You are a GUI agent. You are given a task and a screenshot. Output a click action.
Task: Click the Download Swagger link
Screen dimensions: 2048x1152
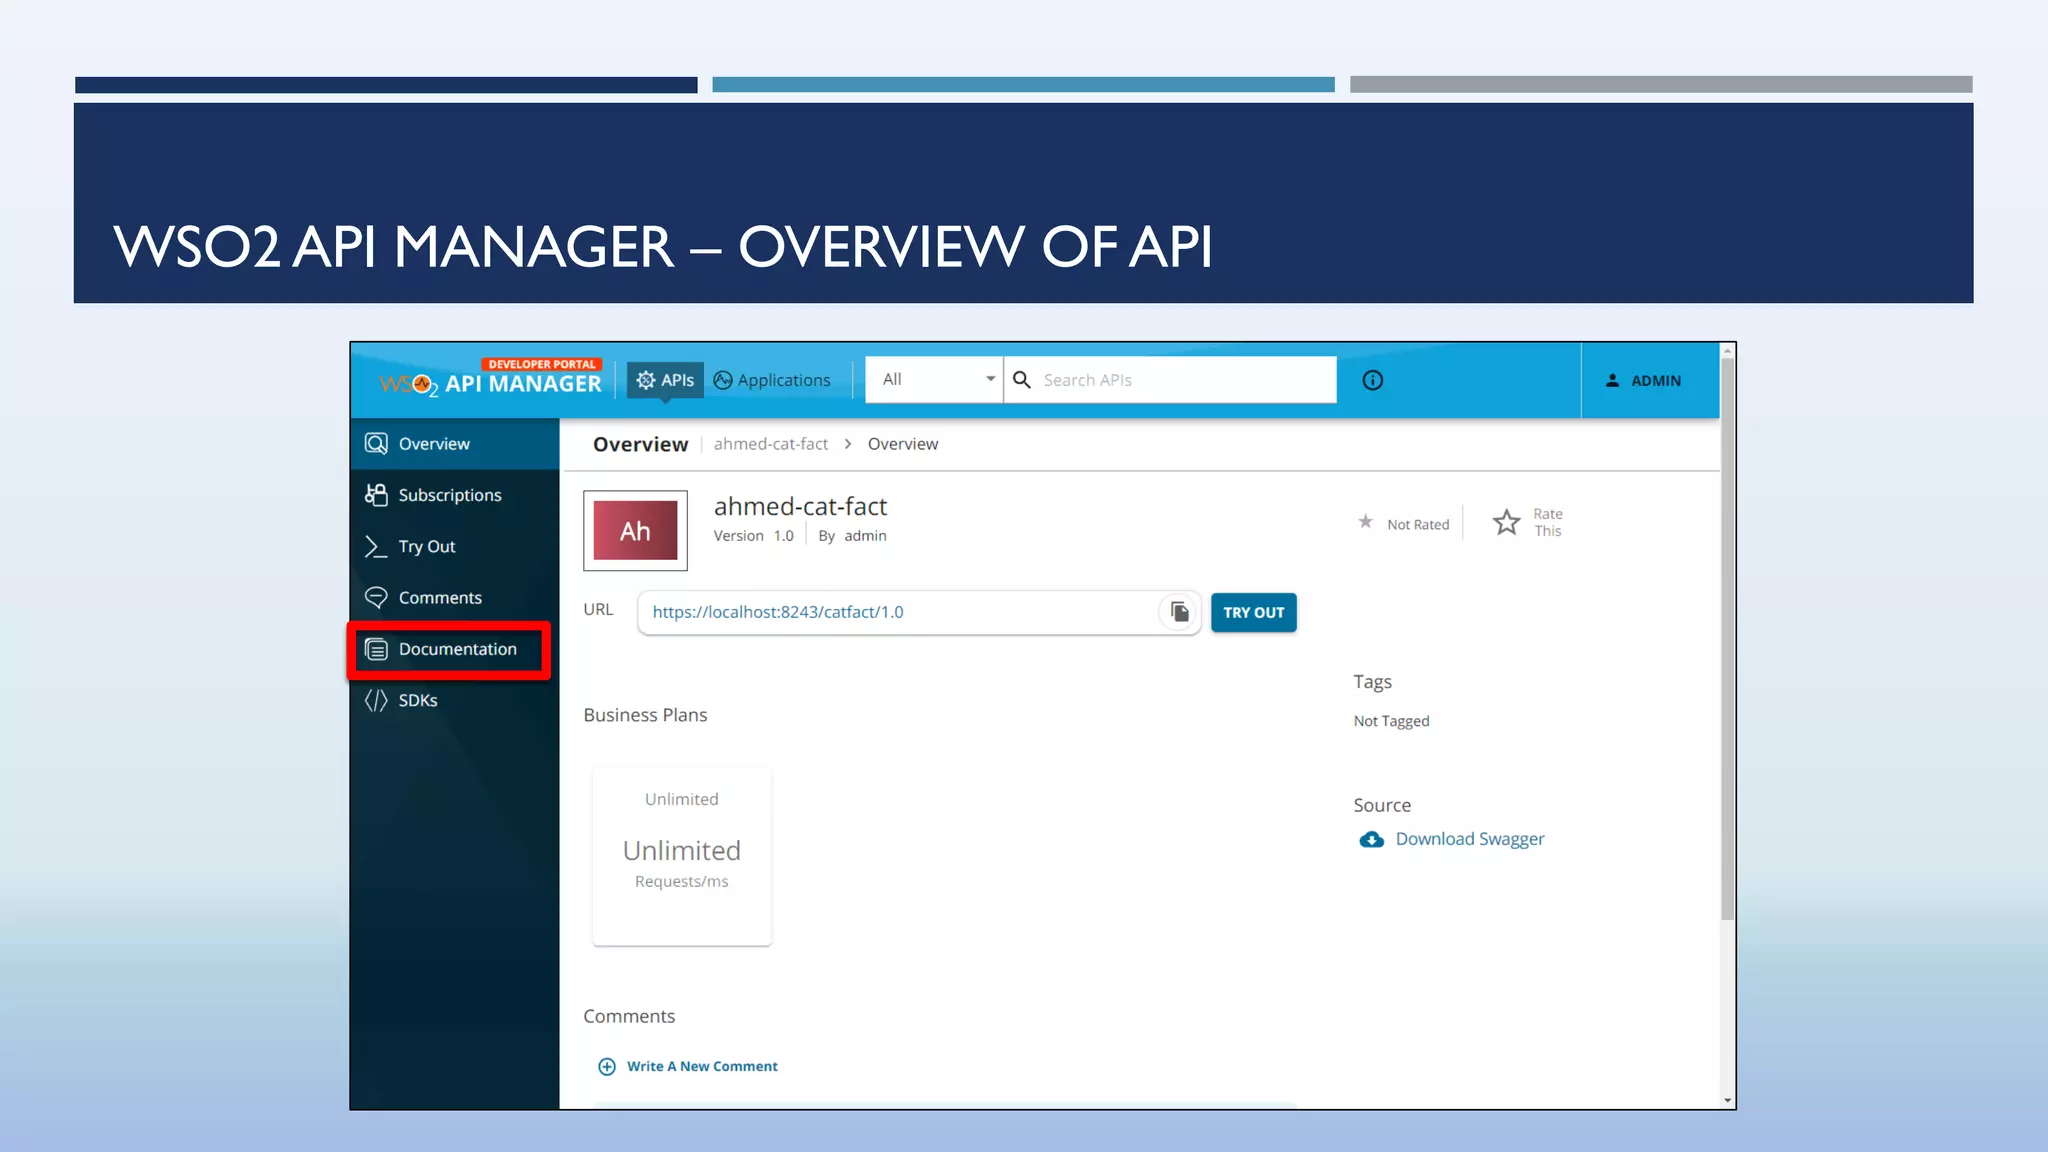(x=1469, y=839)
